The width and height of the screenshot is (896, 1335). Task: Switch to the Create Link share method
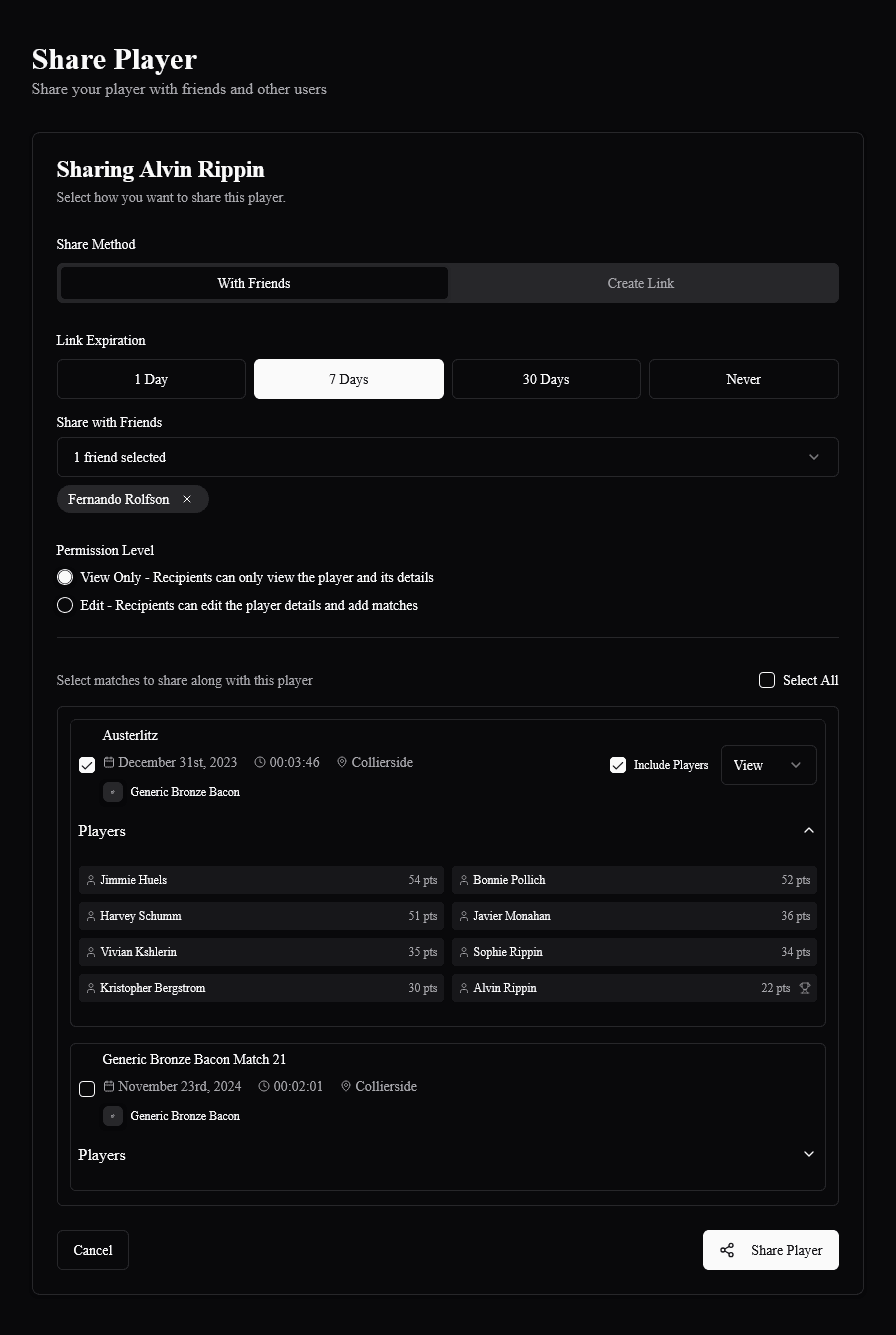[640, 283]
